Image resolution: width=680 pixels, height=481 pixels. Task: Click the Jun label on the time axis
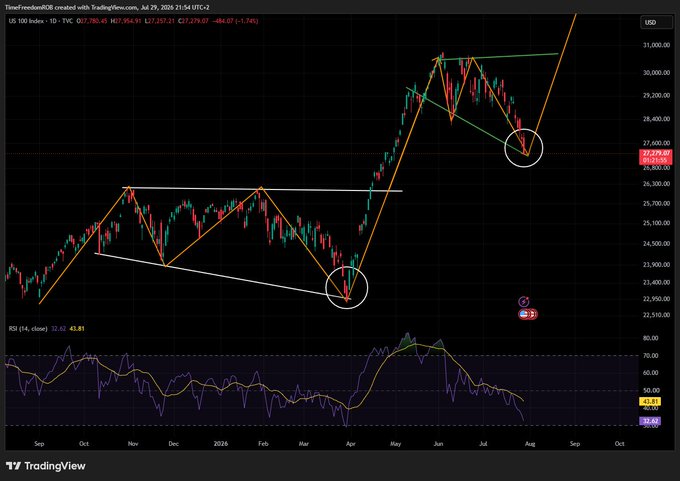pyautogui.click(x=438, y=444)
